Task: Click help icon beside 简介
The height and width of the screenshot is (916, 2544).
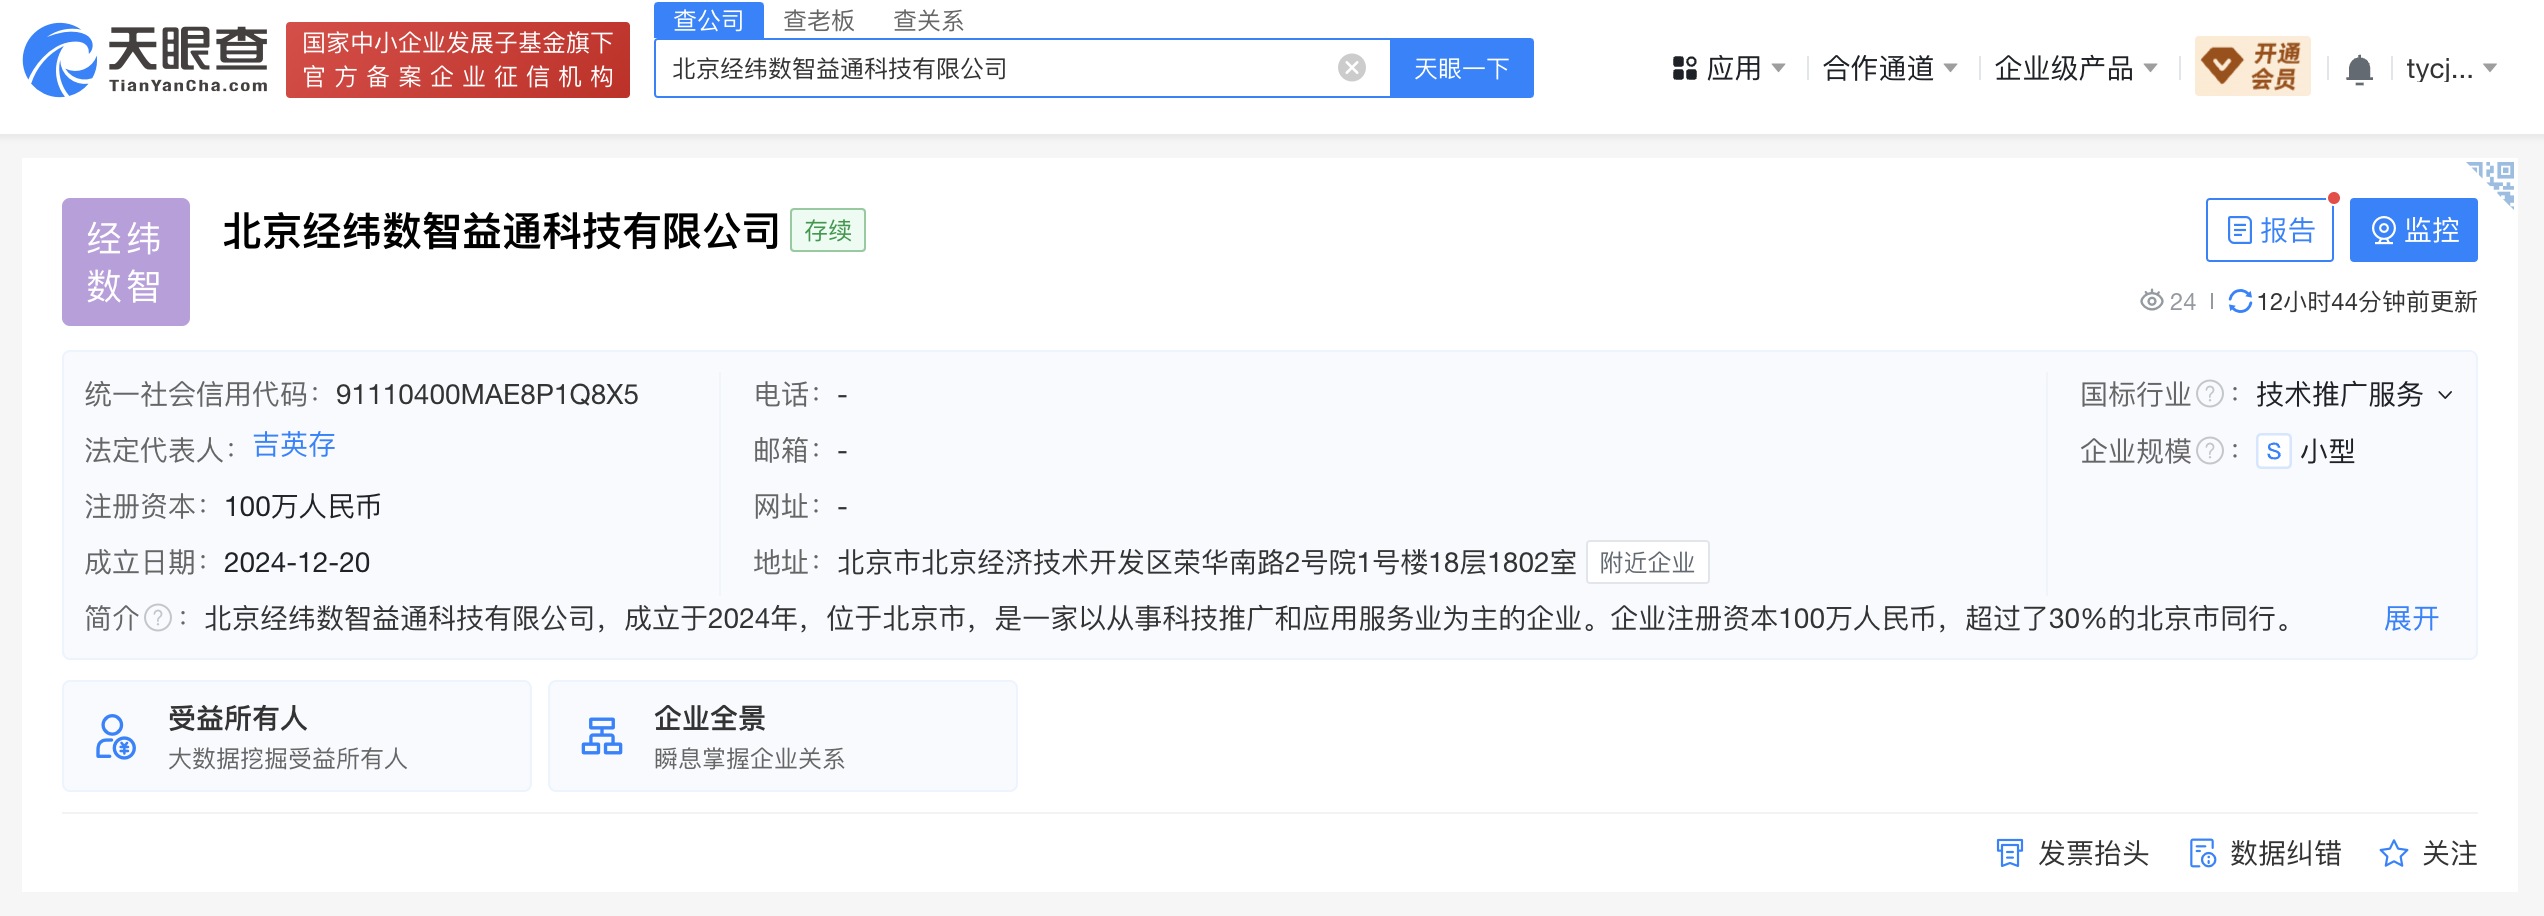Action: 158,618
